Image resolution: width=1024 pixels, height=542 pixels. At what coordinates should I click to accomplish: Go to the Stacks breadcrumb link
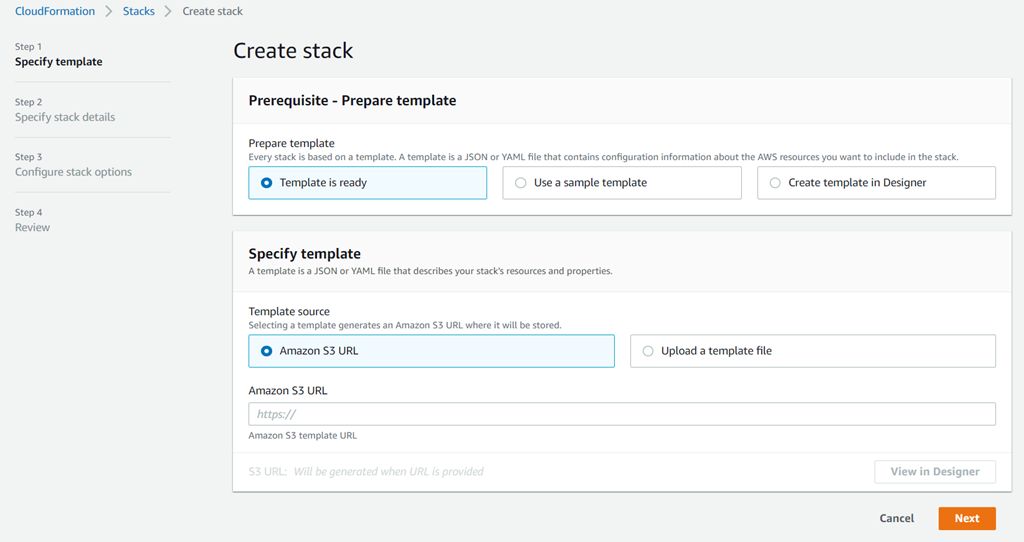(x=138, y=11)
